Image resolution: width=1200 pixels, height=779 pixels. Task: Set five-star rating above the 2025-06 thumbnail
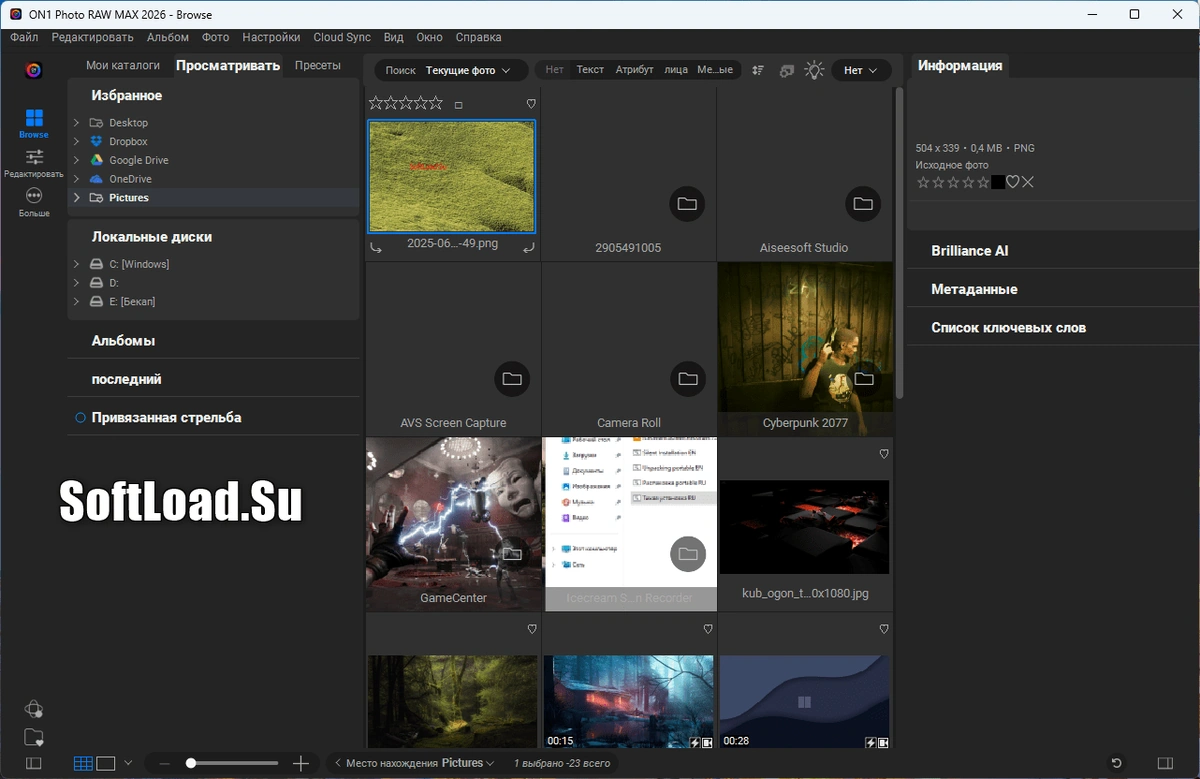tap(436, 103)
